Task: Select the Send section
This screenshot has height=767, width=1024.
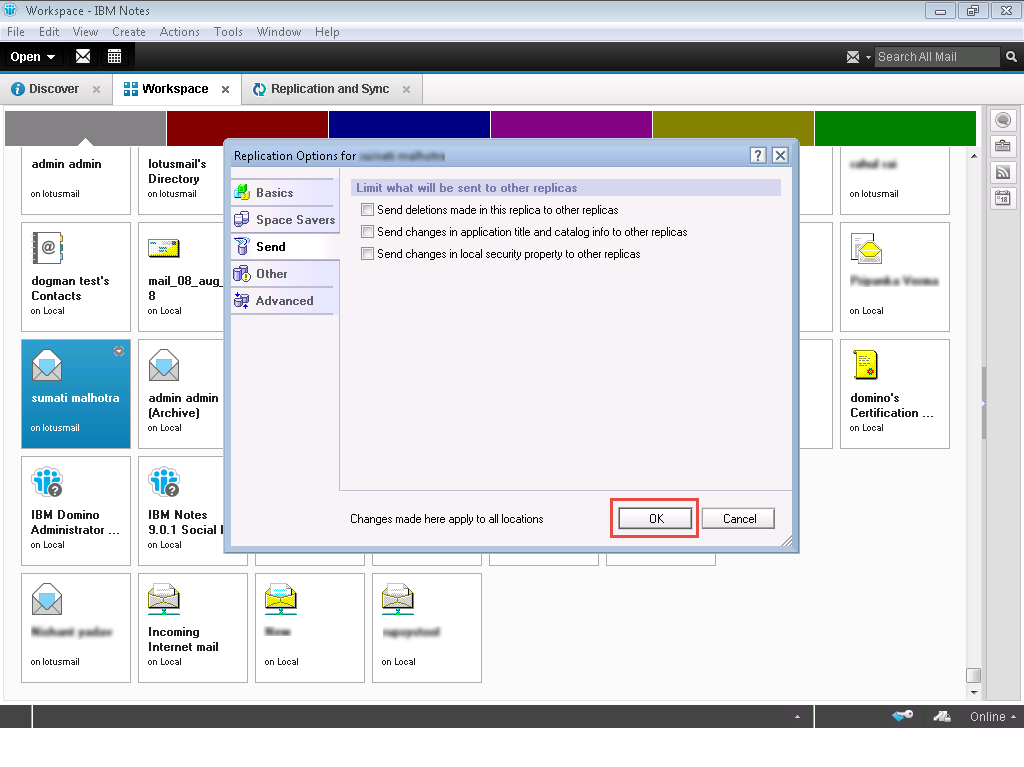Action: [285, 246]
